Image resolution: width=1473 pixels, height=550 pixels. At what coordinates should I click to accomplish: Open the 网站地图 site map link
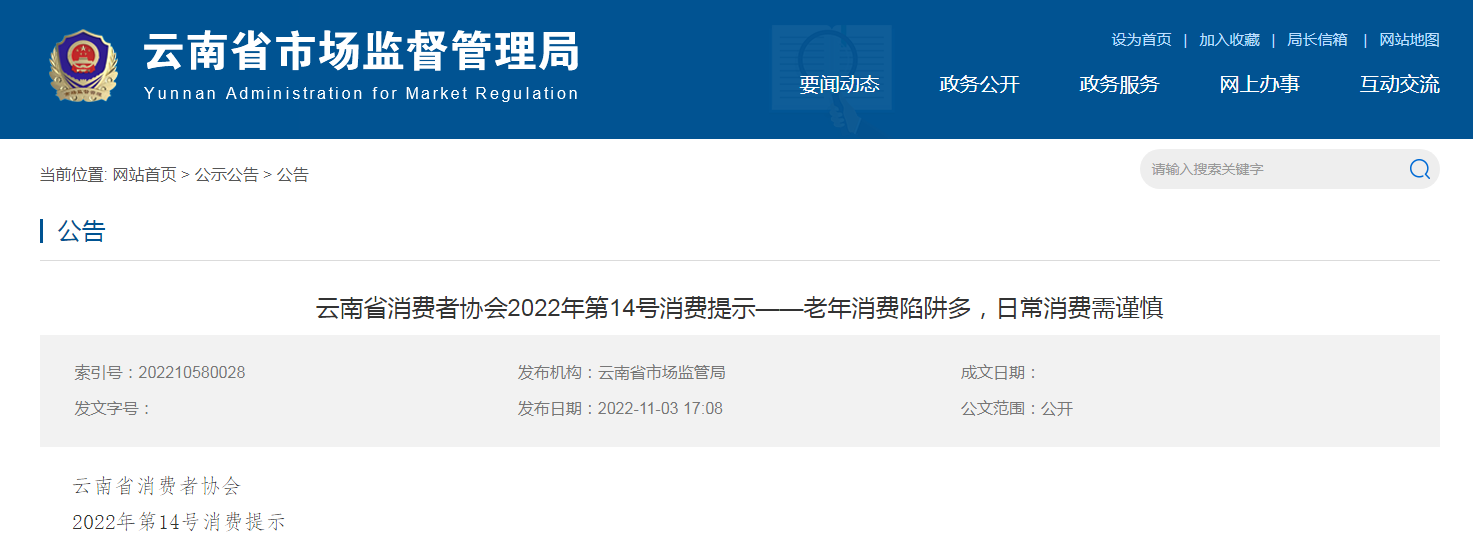[1409, 40]
